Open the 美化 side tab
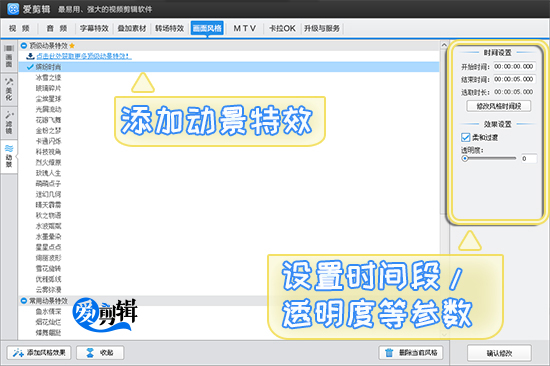This screenshot has height=366, width=550. tap(9, 89)
